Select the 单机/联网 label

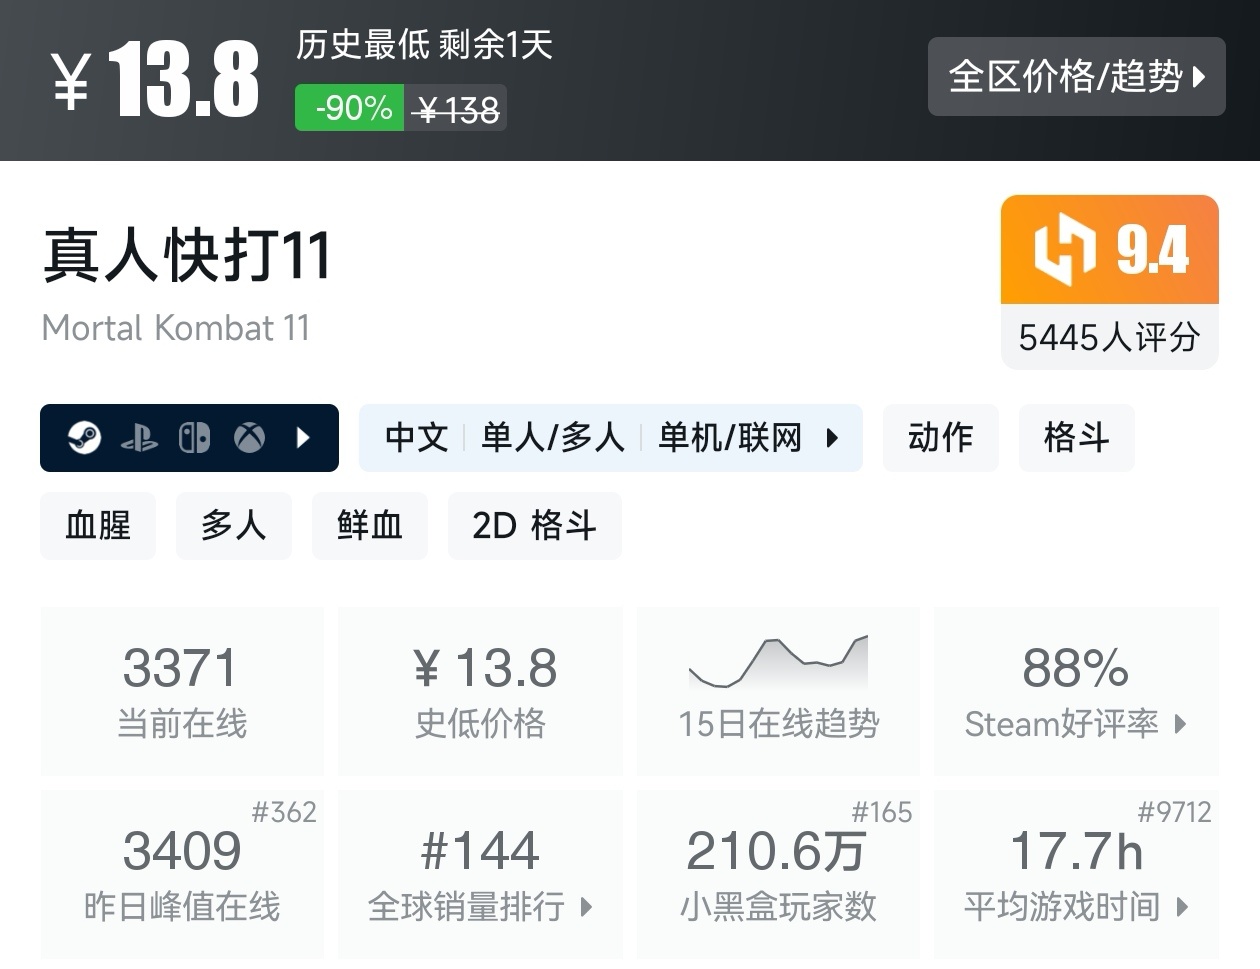730,438
